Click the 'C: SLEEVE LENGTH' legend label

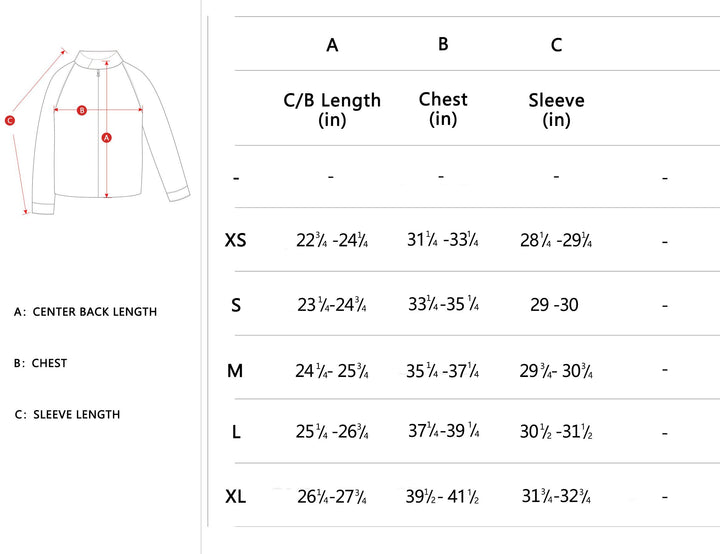tap(67, 414)
